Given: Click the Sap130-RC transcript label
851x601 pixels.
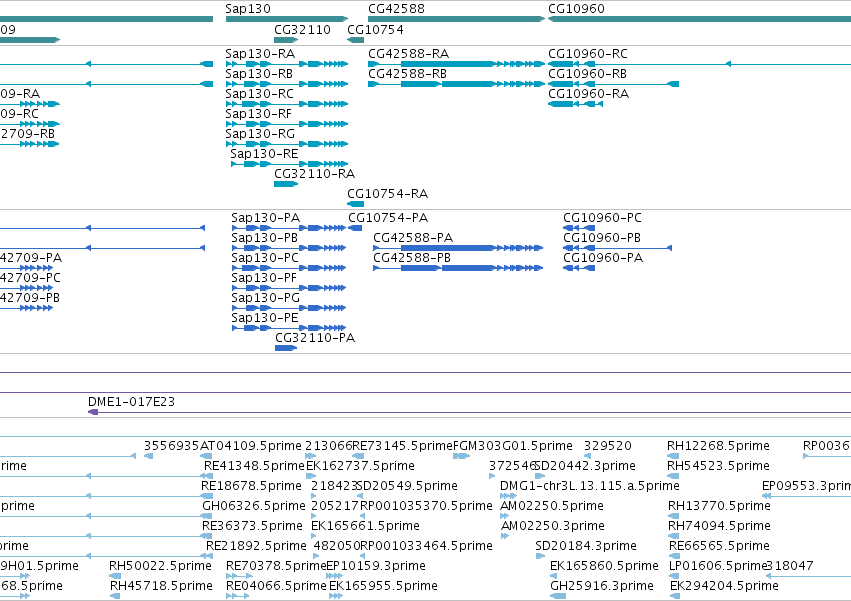Looking at the screenshot, I should pyautogui.click(x=259, y=94).
